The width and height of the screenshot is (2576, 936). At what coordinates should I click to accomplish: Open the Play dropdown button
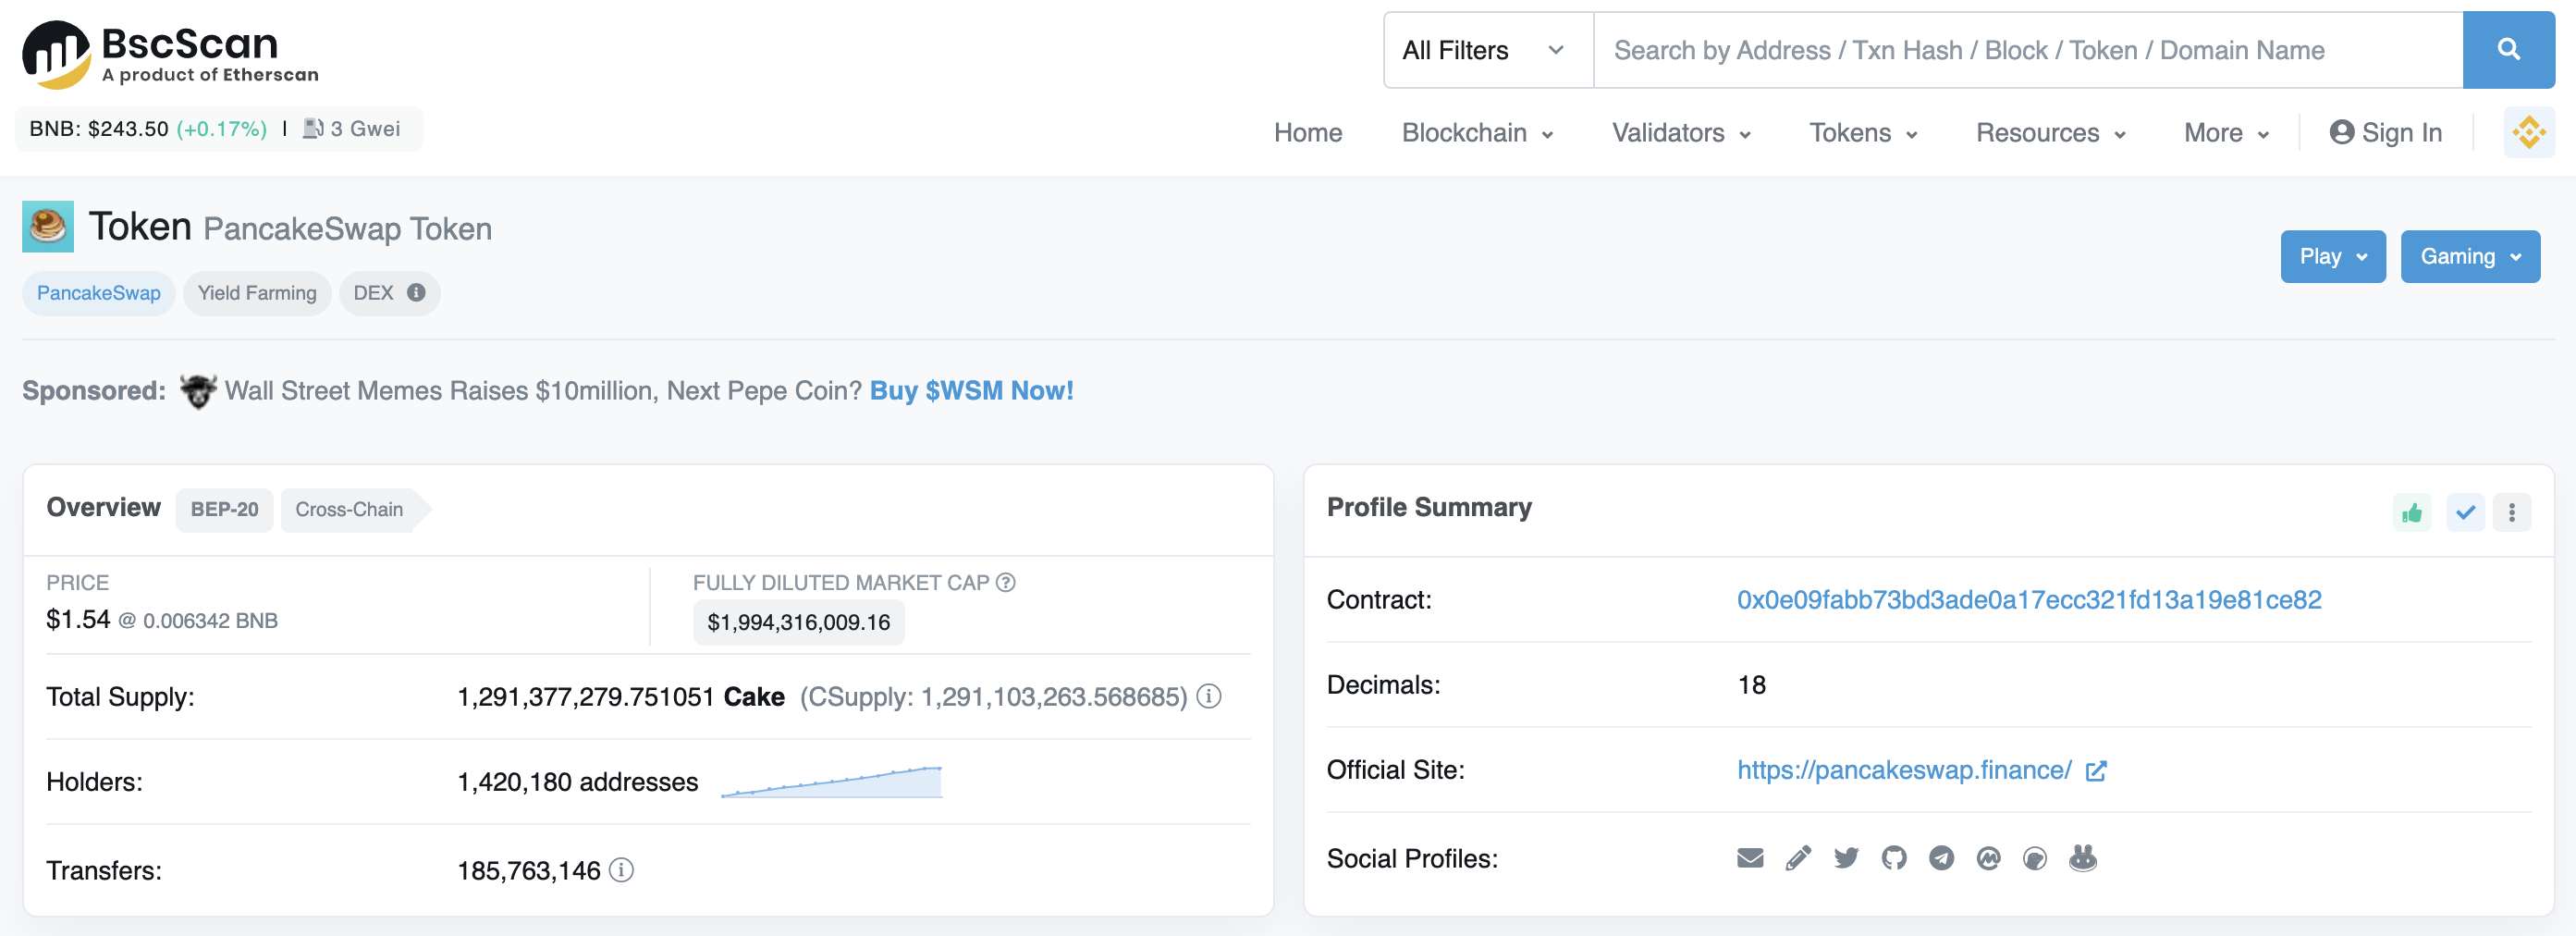pos(2333,257)
